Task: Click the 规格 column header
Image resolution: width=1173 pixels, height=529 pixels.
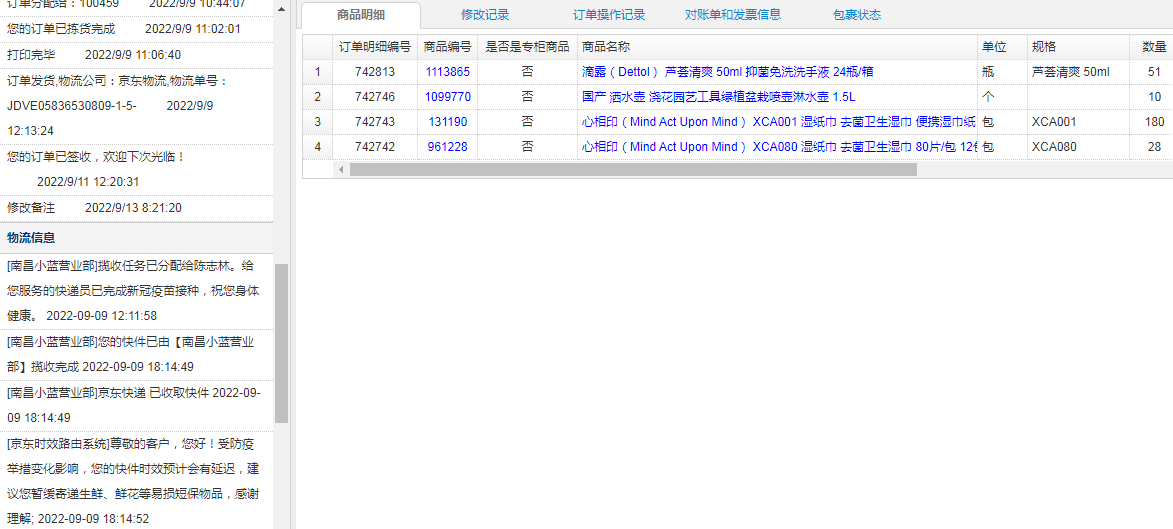Action: click(1079, 47)
